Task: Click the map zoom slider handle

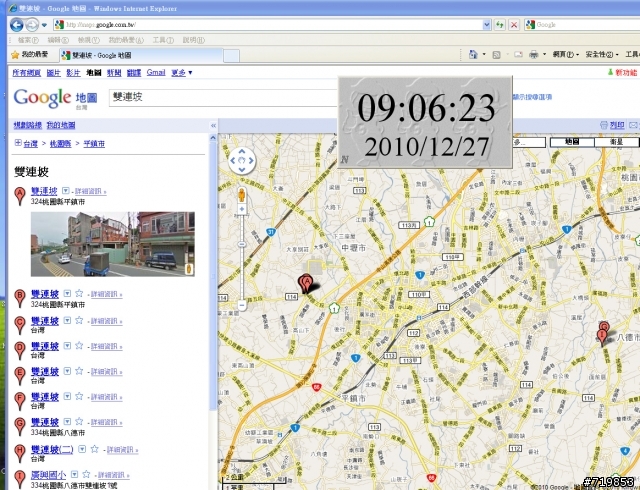Action: pyautogui.click(x=242, y=244)
